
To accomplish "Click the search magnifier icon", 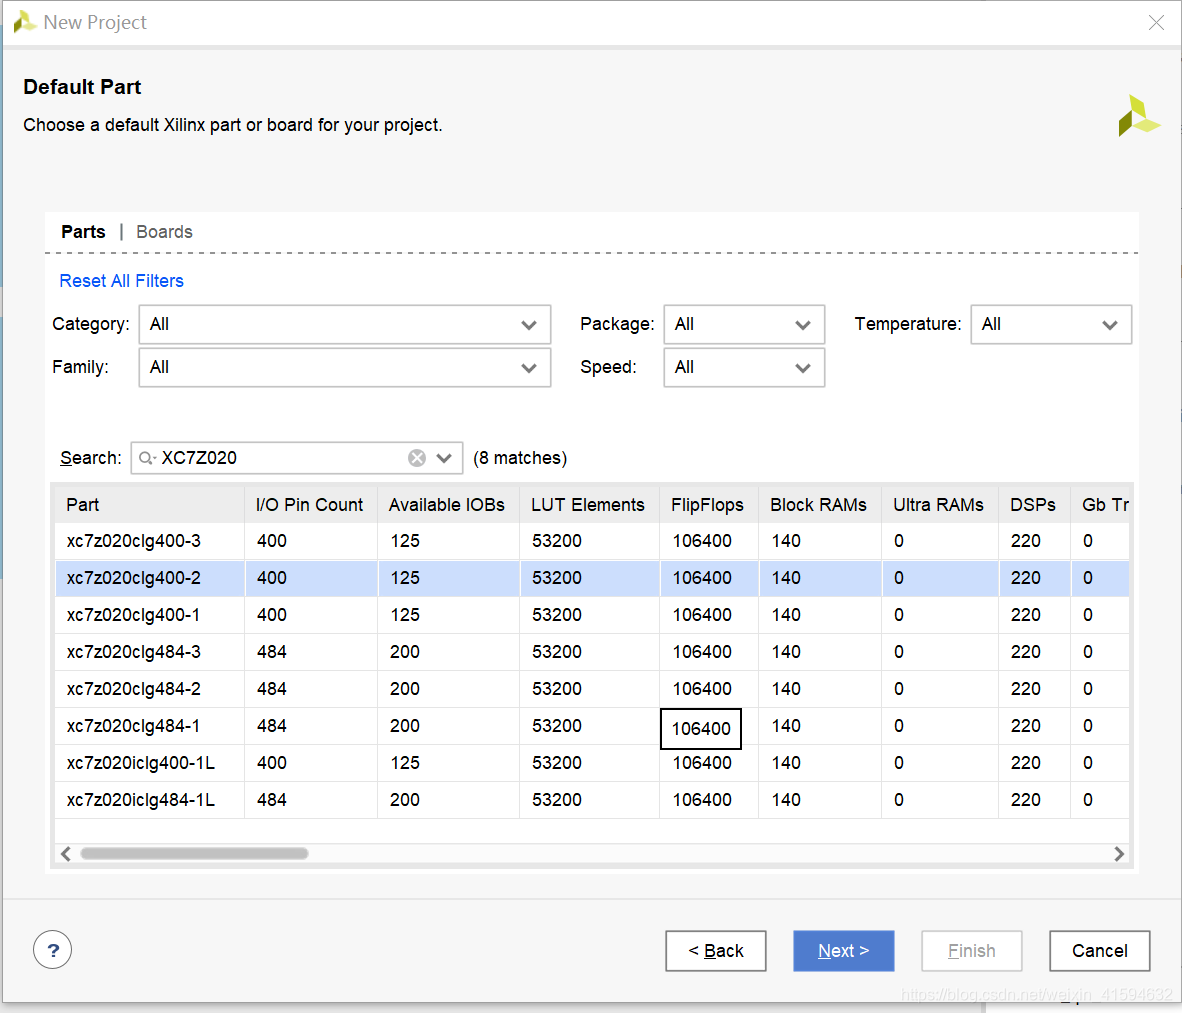I will 147,458.
